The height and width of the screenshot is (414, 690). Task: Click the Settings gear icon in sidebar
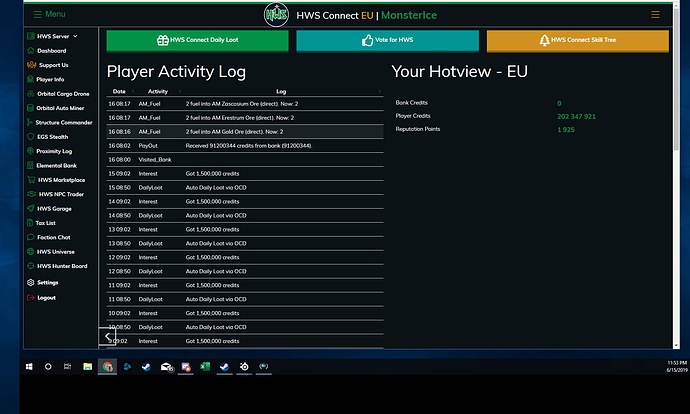pos(28,282)
